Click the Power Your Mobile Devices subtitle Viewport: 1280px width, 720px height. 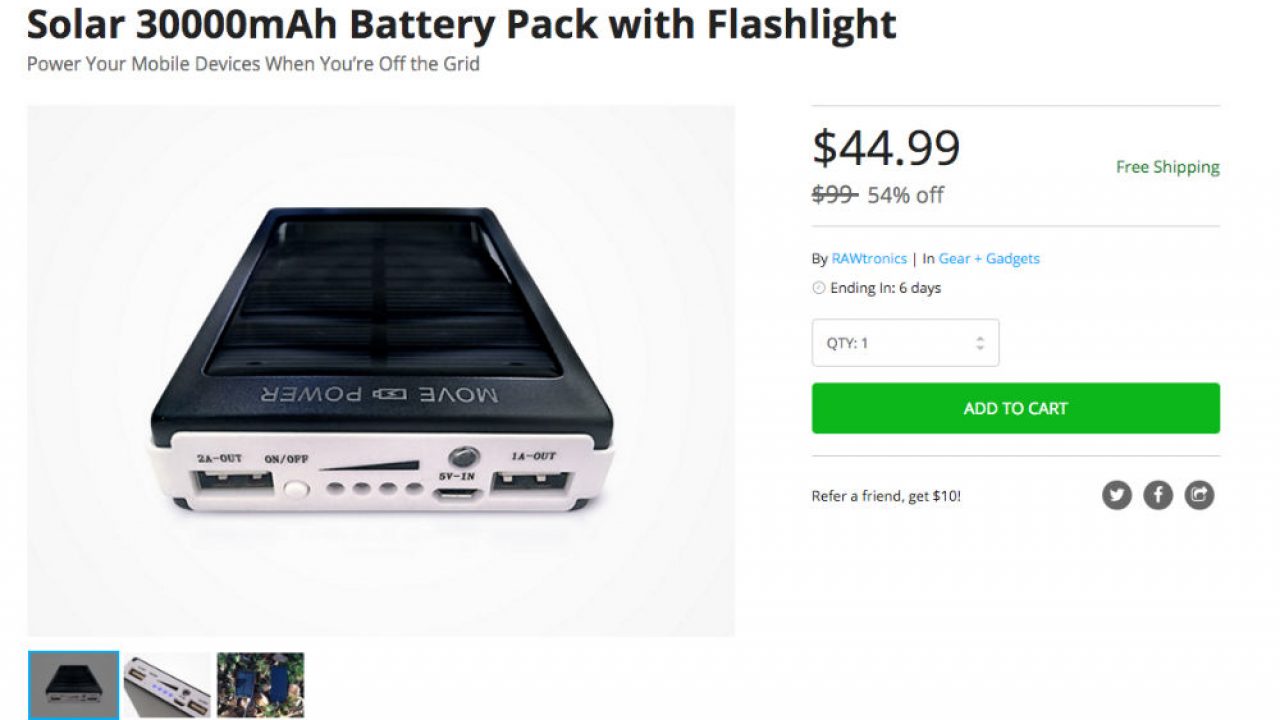253,64
